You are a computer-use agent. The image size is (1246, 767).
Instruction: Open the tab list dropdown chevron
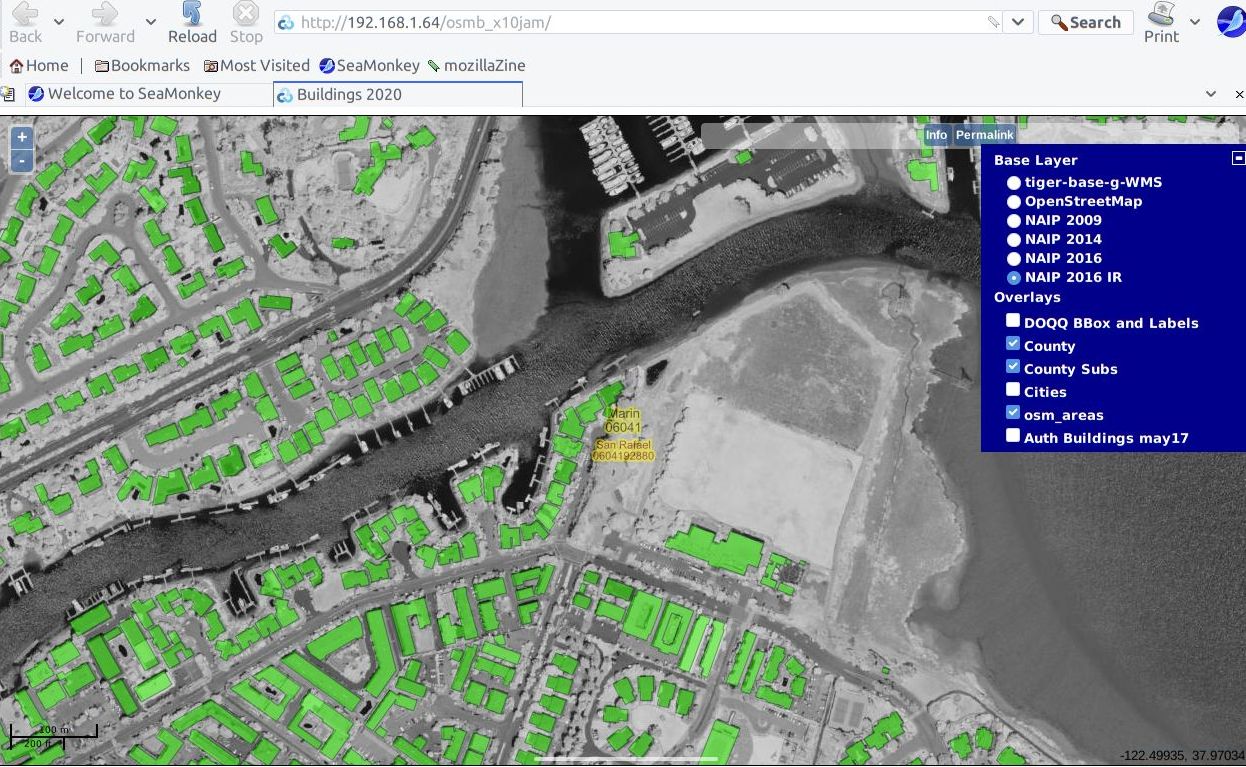click(1211, 94)
